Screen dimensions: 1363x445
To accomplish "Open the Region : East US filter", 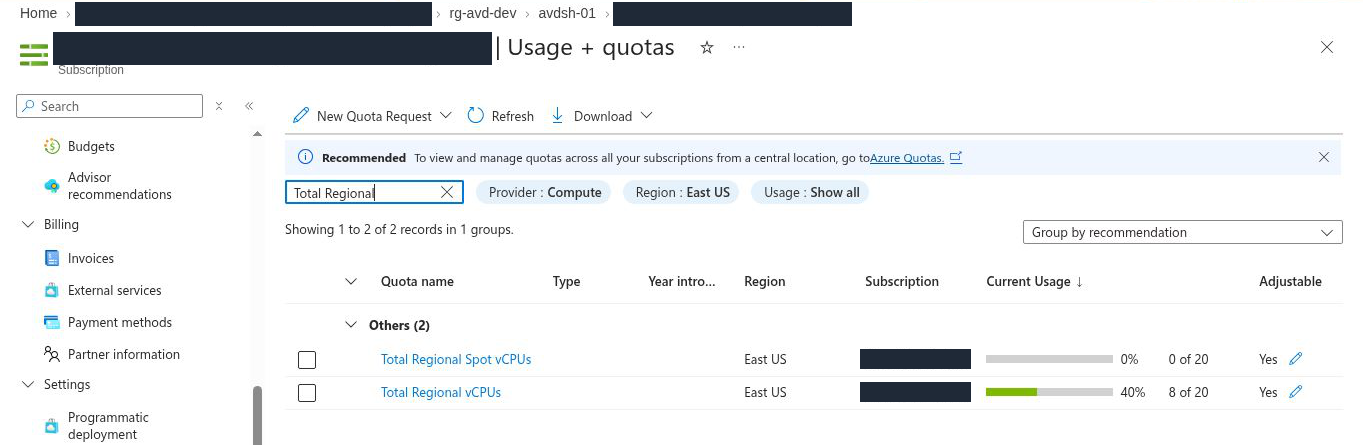I will pos(683,192).
